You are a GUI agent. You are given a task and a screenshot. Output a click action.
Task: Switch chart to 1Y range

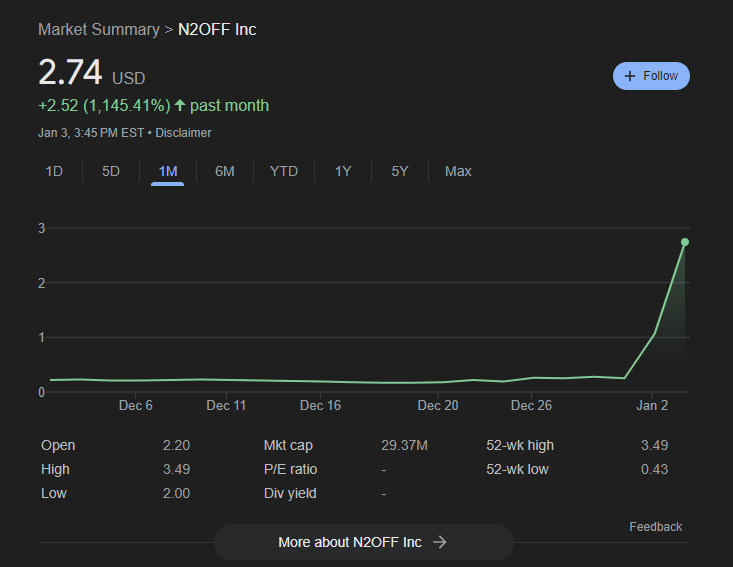pyautogui.click(x=343, y=171)
